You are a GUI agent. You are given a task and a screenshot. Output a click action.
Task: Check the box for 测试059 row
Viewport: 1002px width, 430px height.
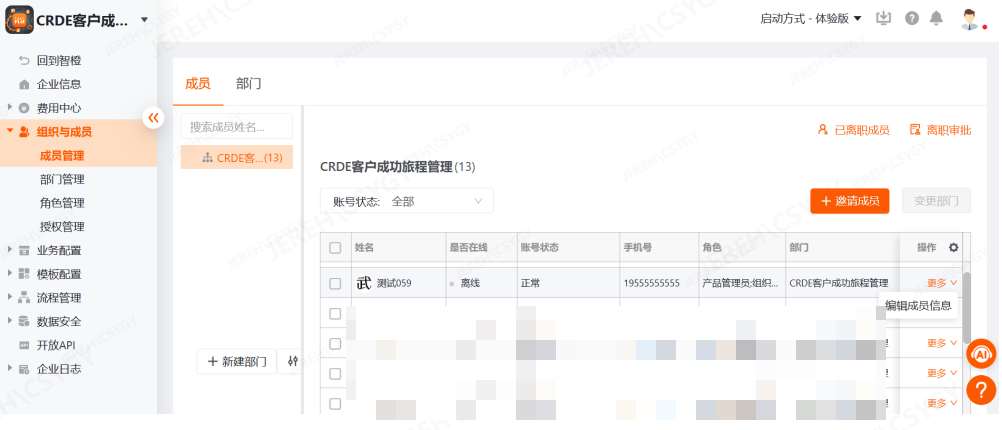click(335, 283)
